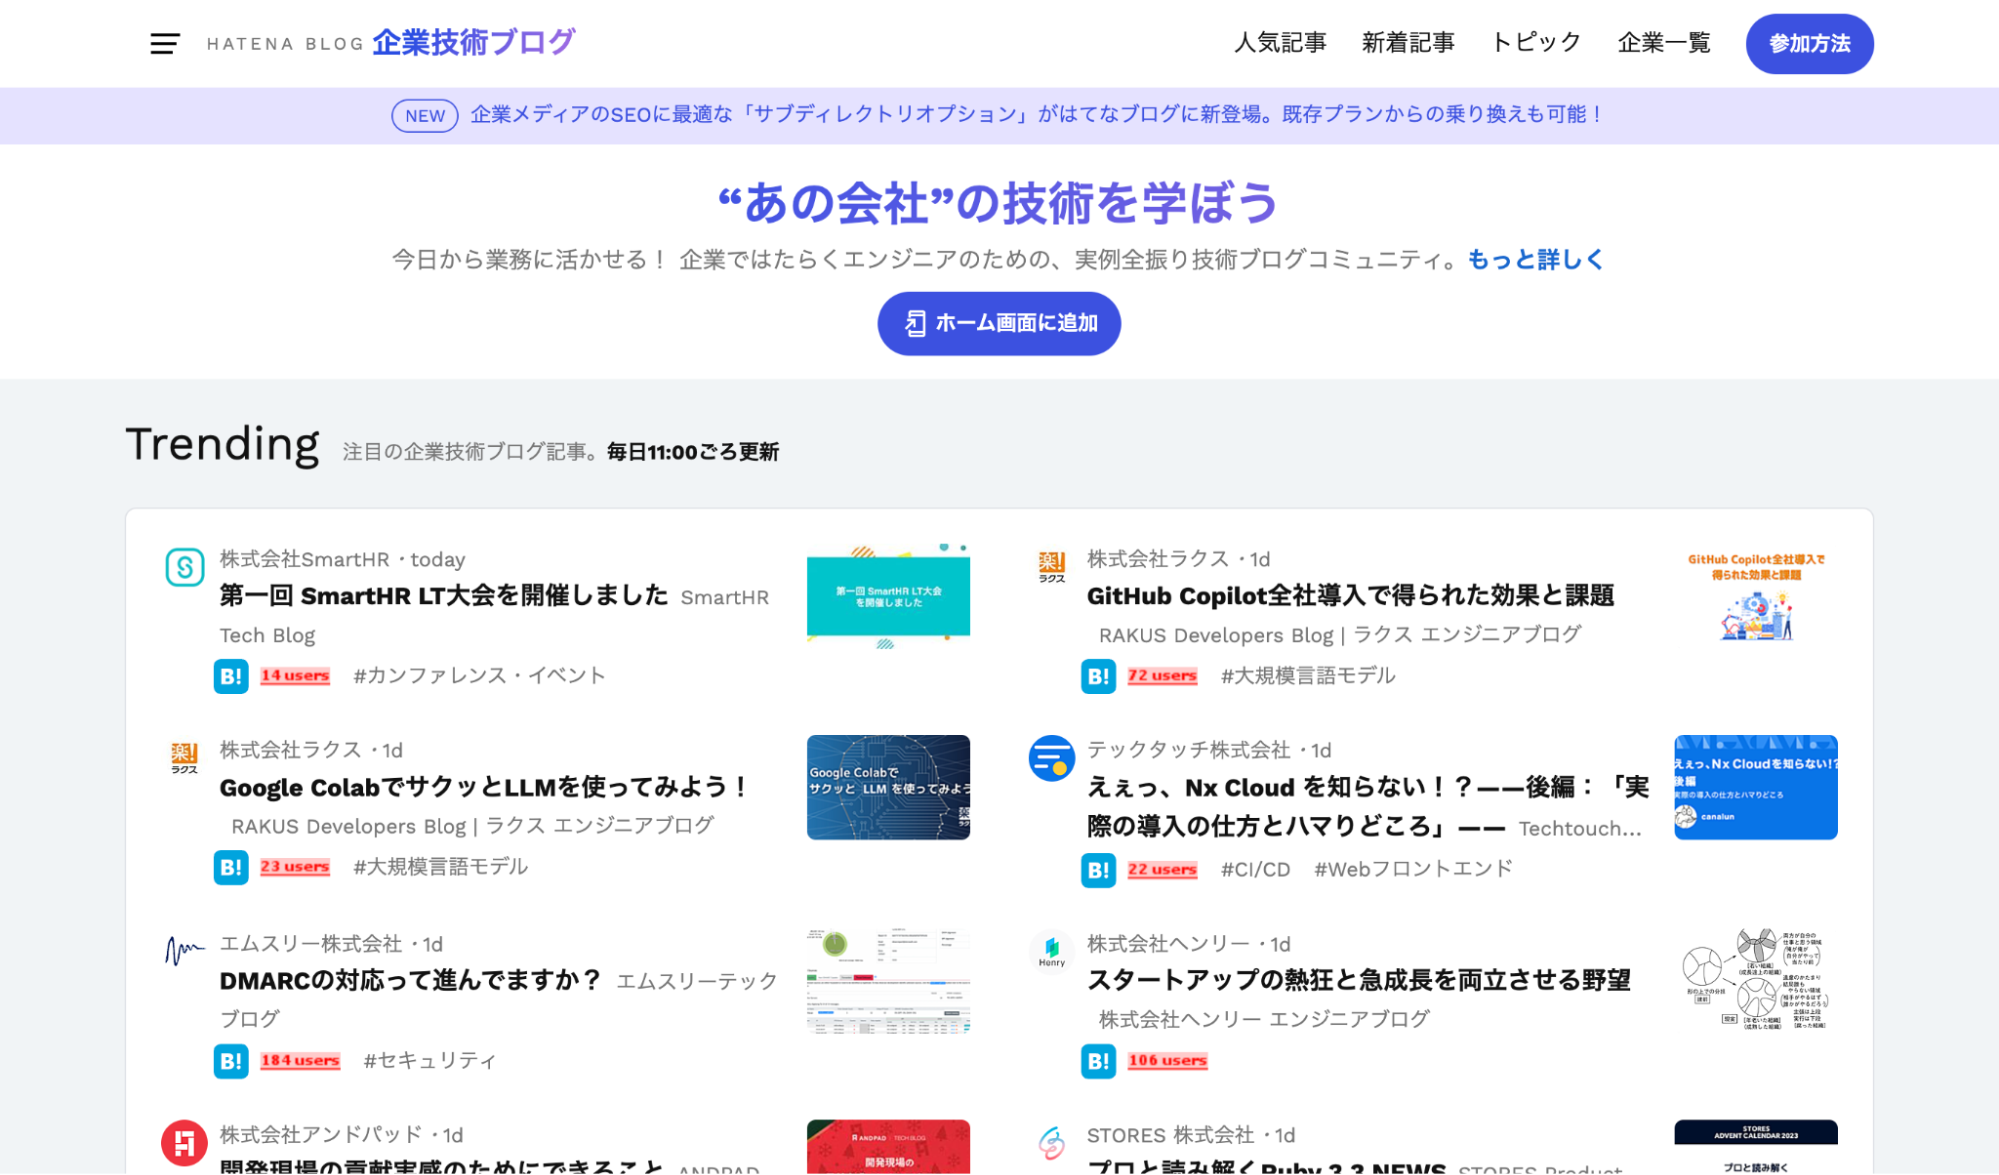Click STORES 株式会社 company name
1999x1175 pixels.
click(x=1170, y=1135)
